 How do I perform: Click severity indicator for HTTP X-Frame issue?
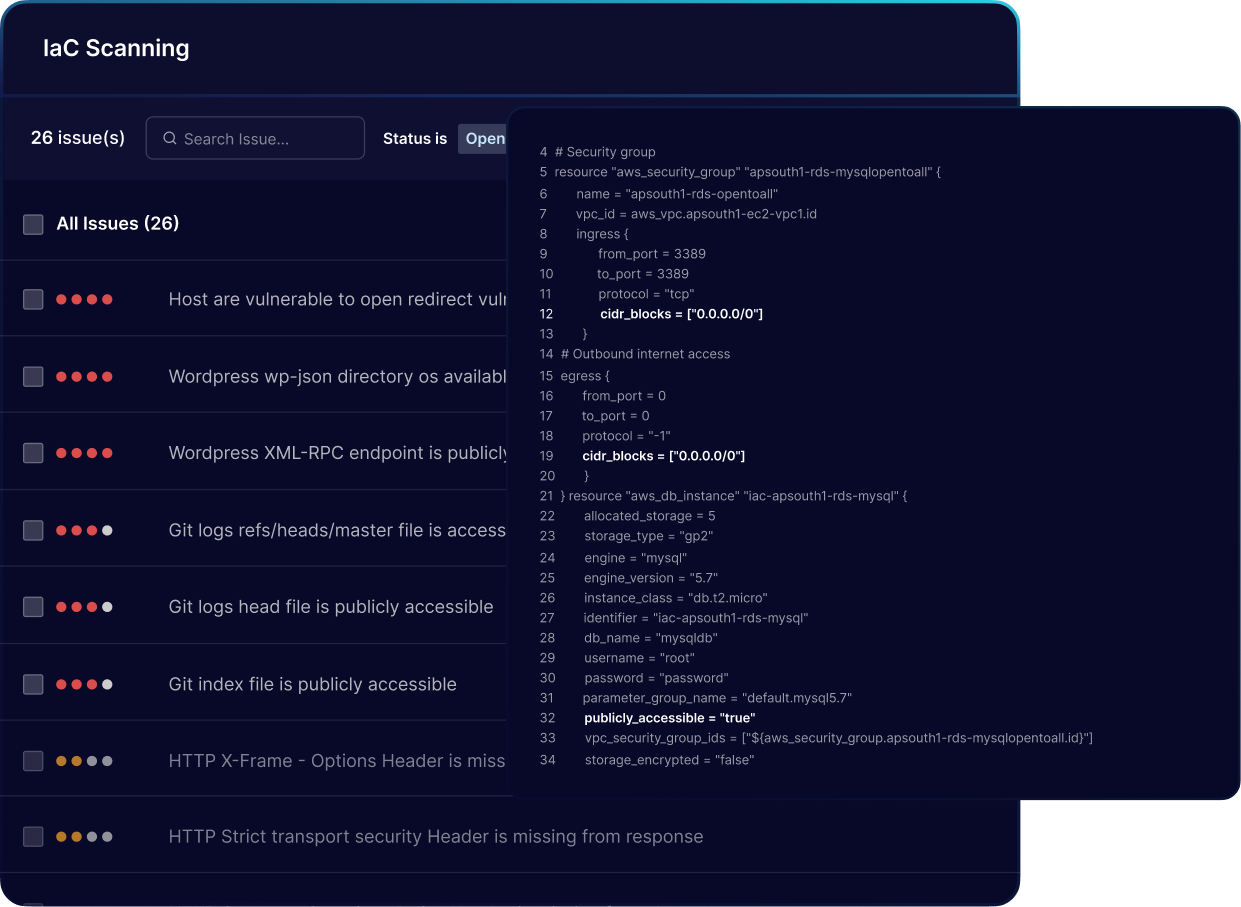(x=84, y=761)
